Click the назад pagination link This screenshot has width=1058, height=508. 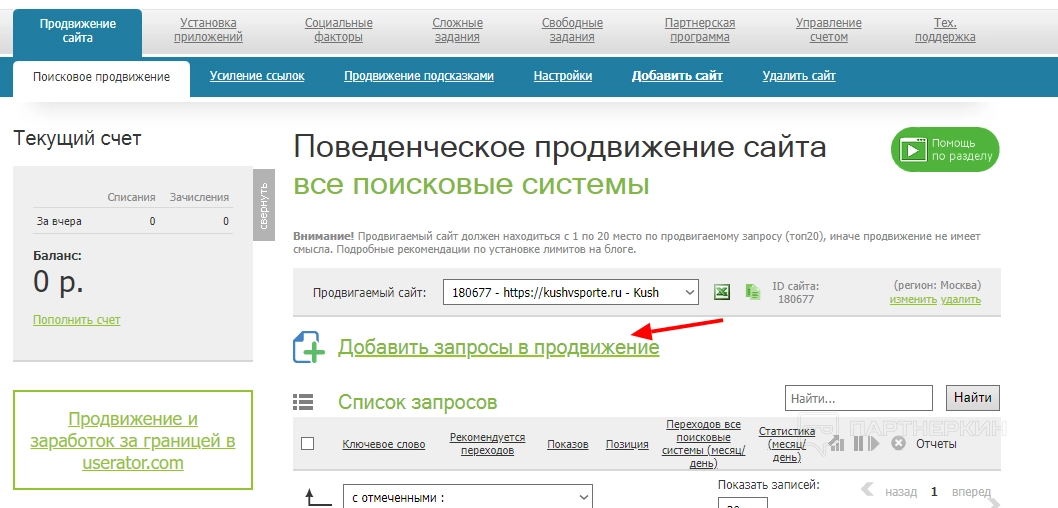pos(901,491)
